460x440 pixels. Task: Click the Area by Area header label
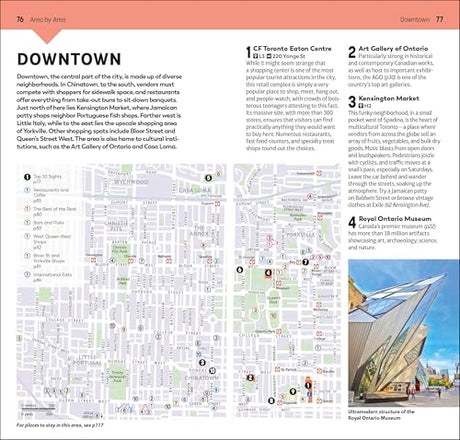tap(48, 20)
